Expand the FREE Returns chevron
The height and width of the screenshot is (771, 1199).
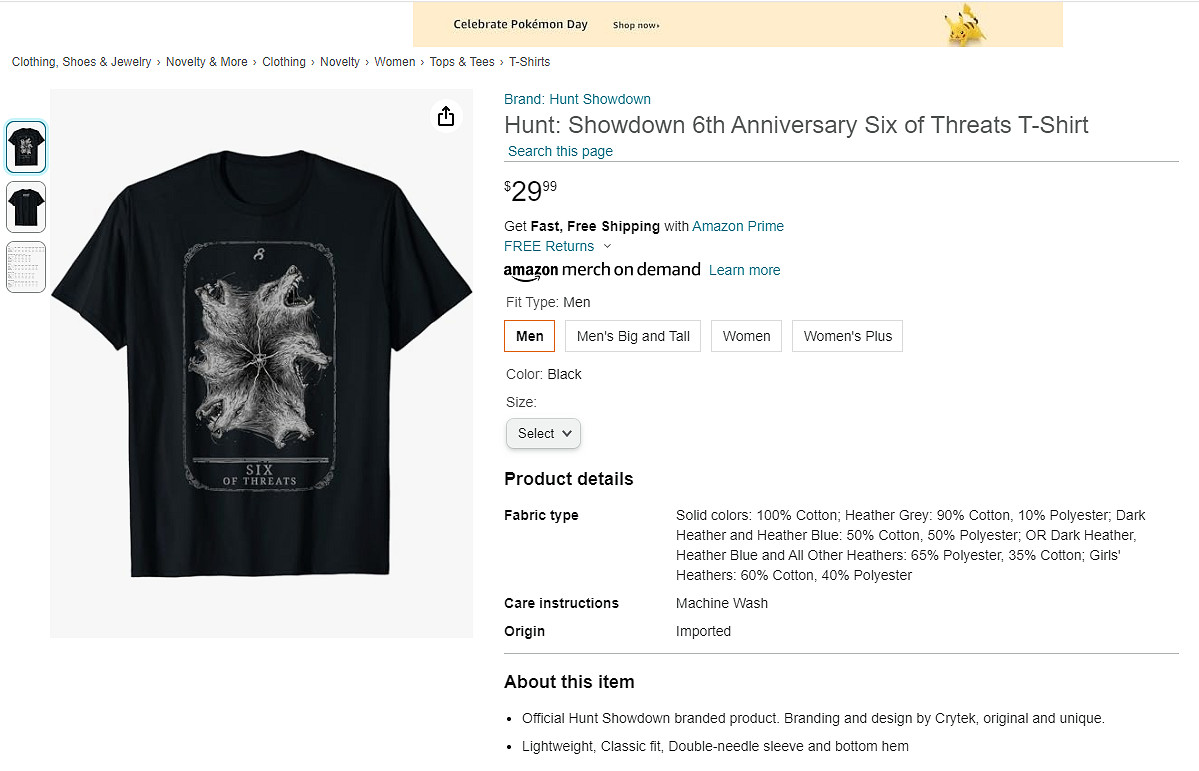607,246
